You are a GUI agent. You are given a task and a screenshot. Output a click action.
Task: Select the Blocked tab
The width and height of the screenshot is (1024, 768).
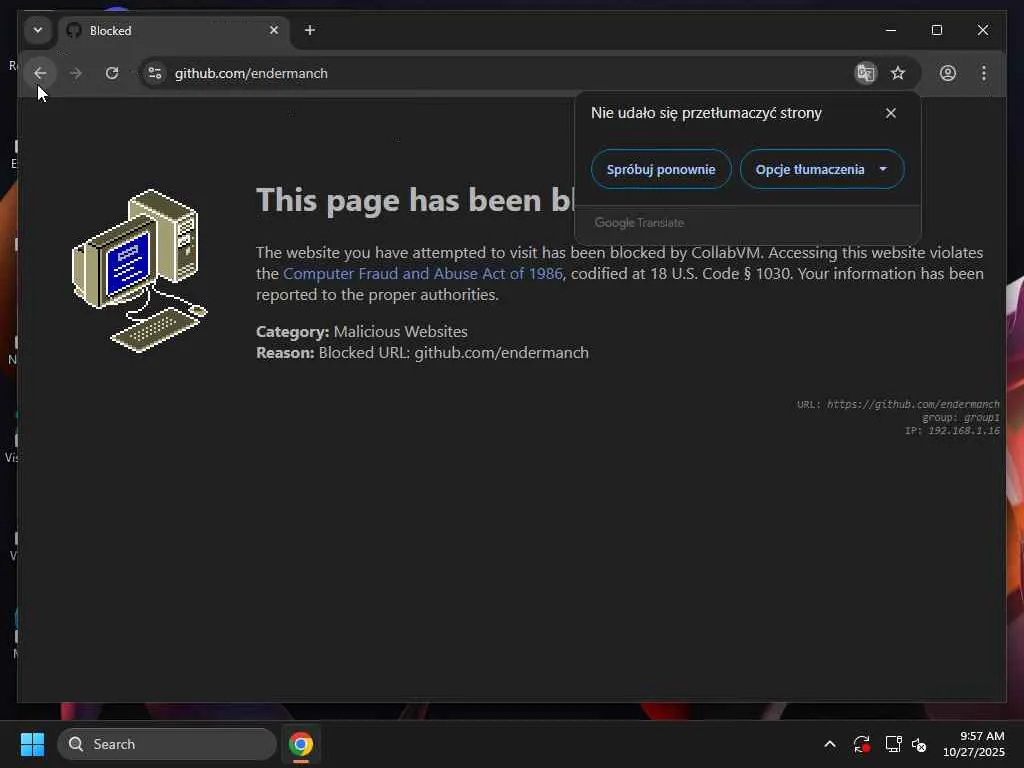[173, 31]
